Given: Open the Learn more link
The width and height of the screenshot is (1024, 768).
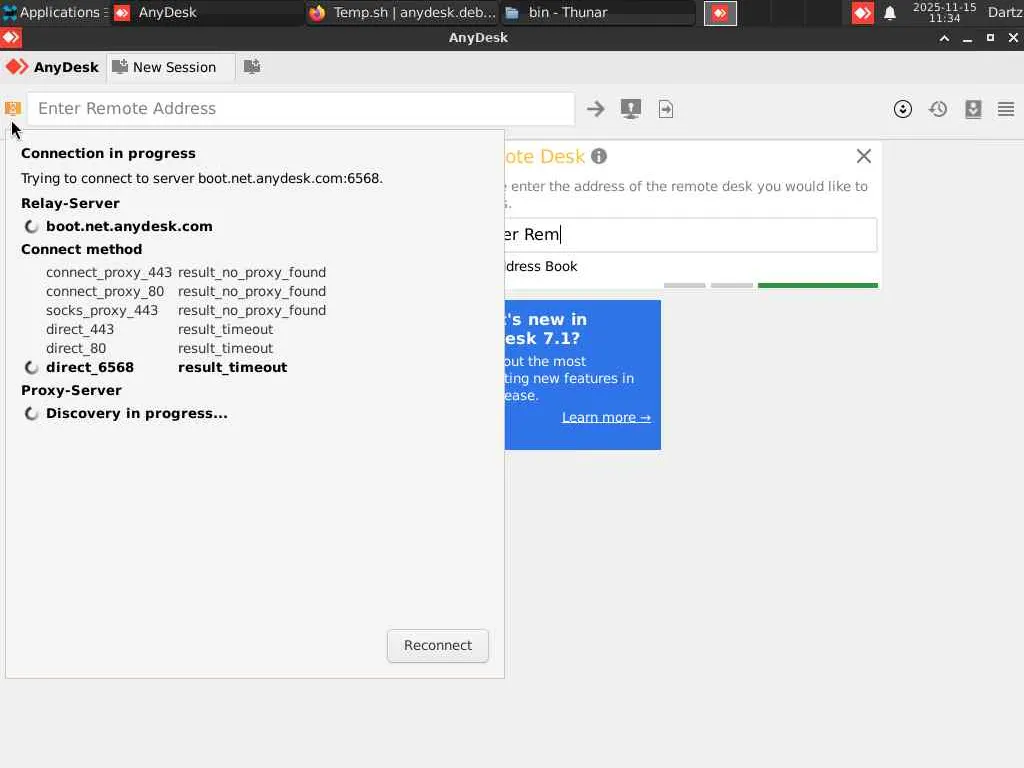Looking at the screenshot, I should tap(606, 417).
